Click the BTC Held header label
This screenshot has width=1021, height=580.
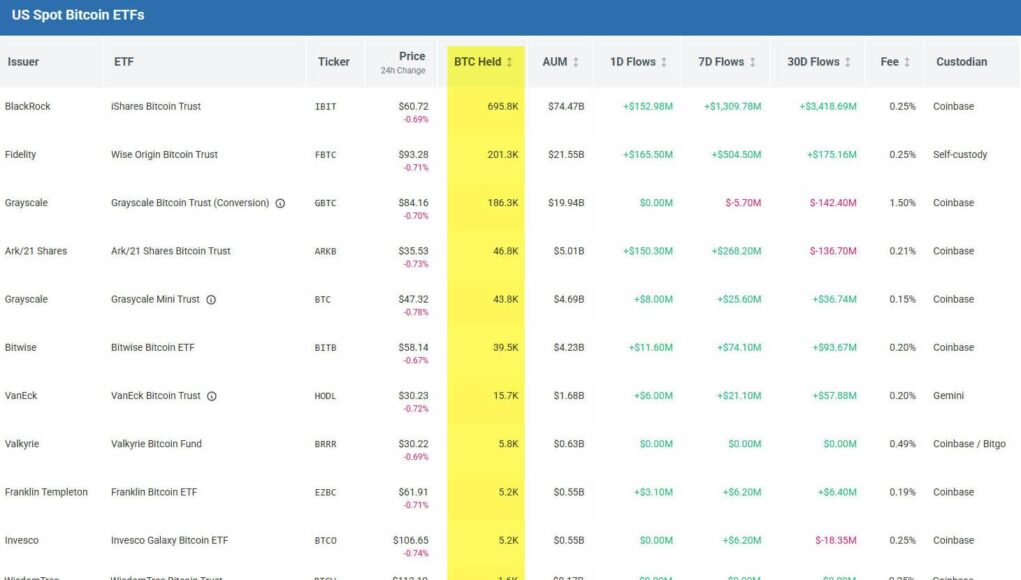pos(477,62)
